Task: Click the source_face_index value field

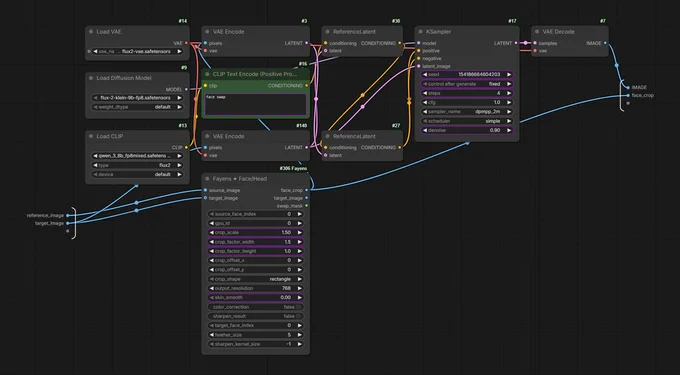Action: click(x=255, y=214)
